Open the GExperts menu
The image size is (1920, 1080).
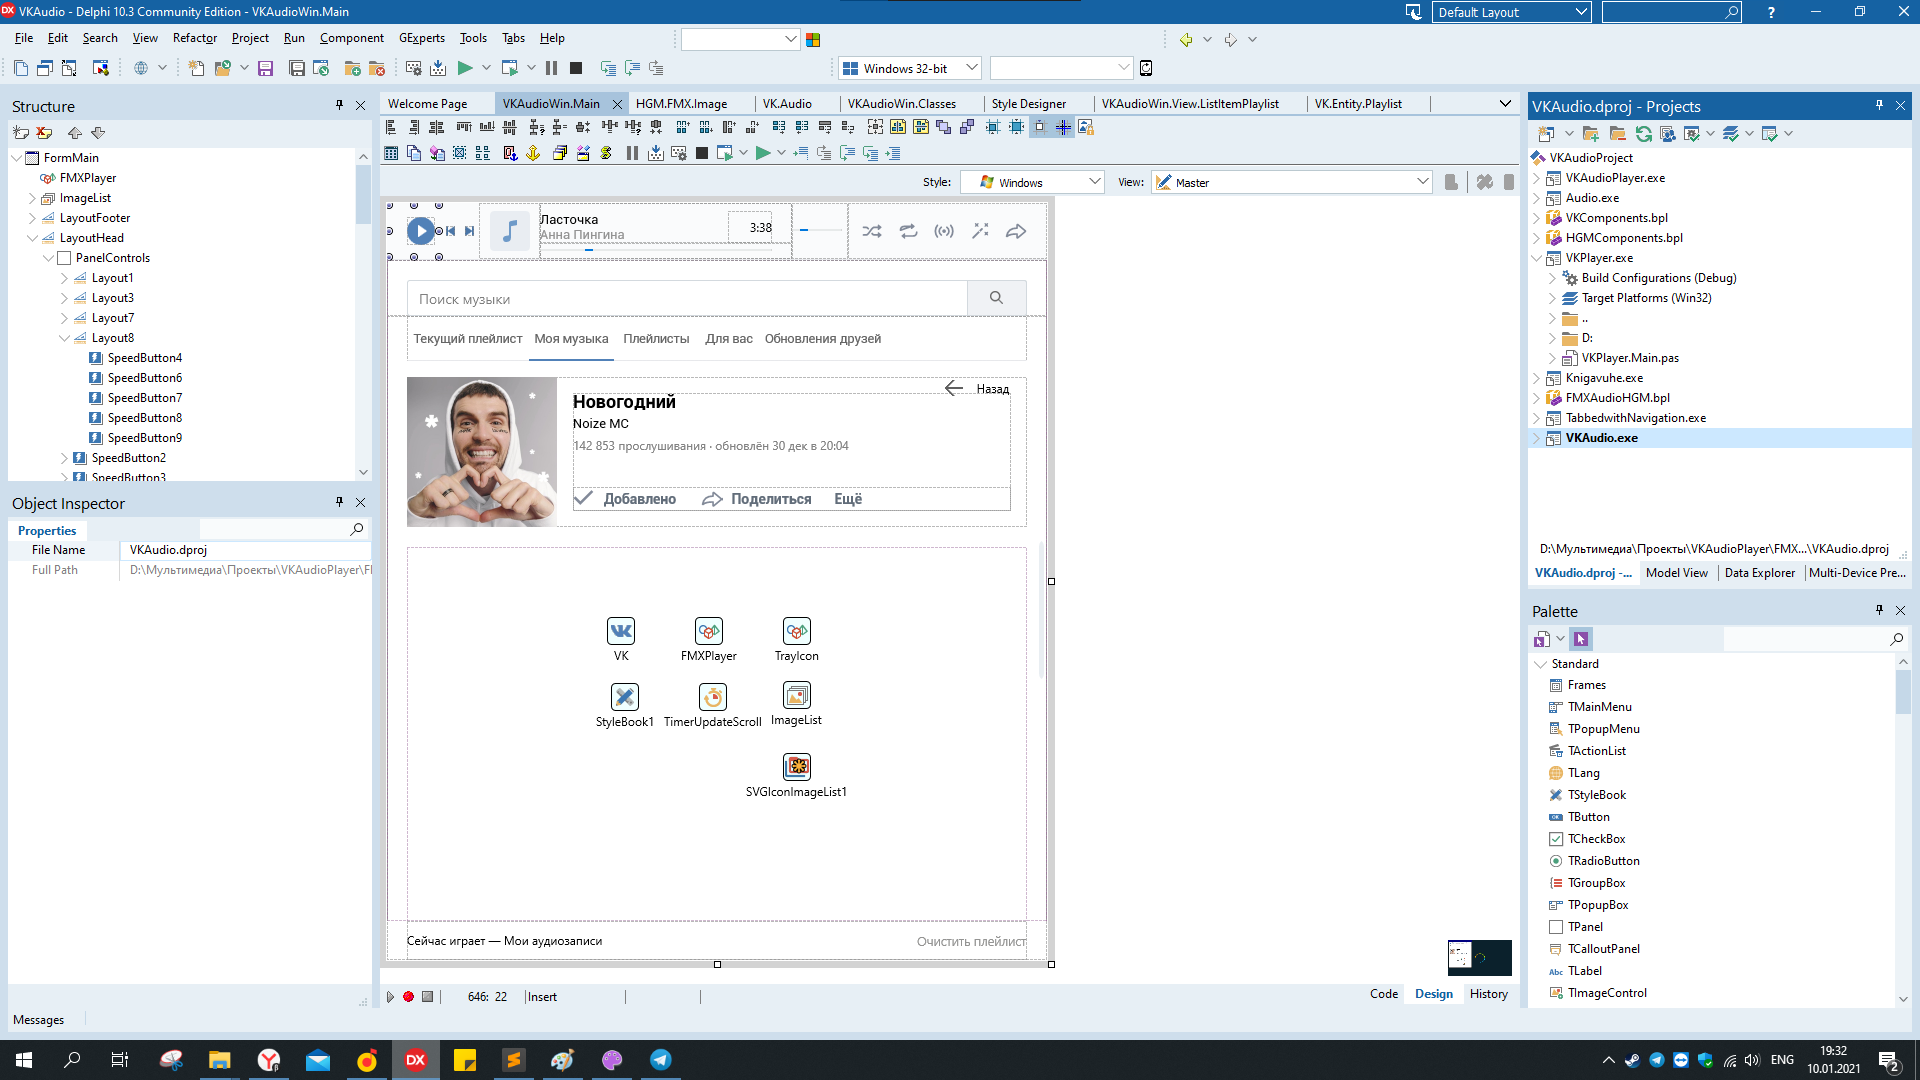point(422,38)
